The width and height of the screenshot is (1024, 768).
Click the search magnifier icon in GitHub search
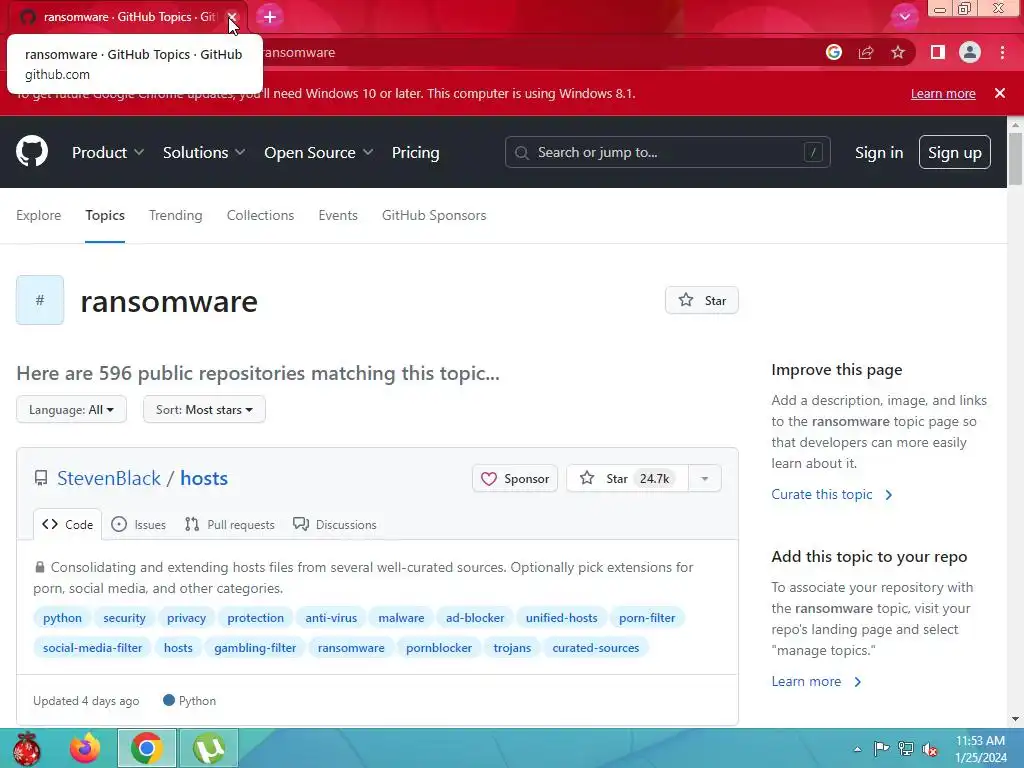coord(521,153)
